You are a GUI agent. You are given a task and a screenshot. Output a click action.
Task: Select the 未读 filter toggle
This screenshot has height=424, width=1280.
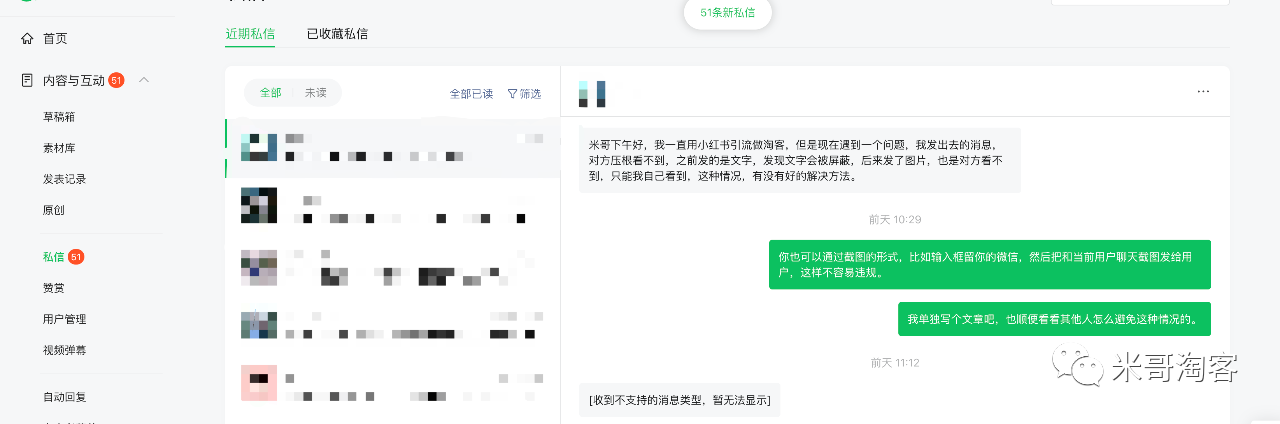[x=316, y=93]
